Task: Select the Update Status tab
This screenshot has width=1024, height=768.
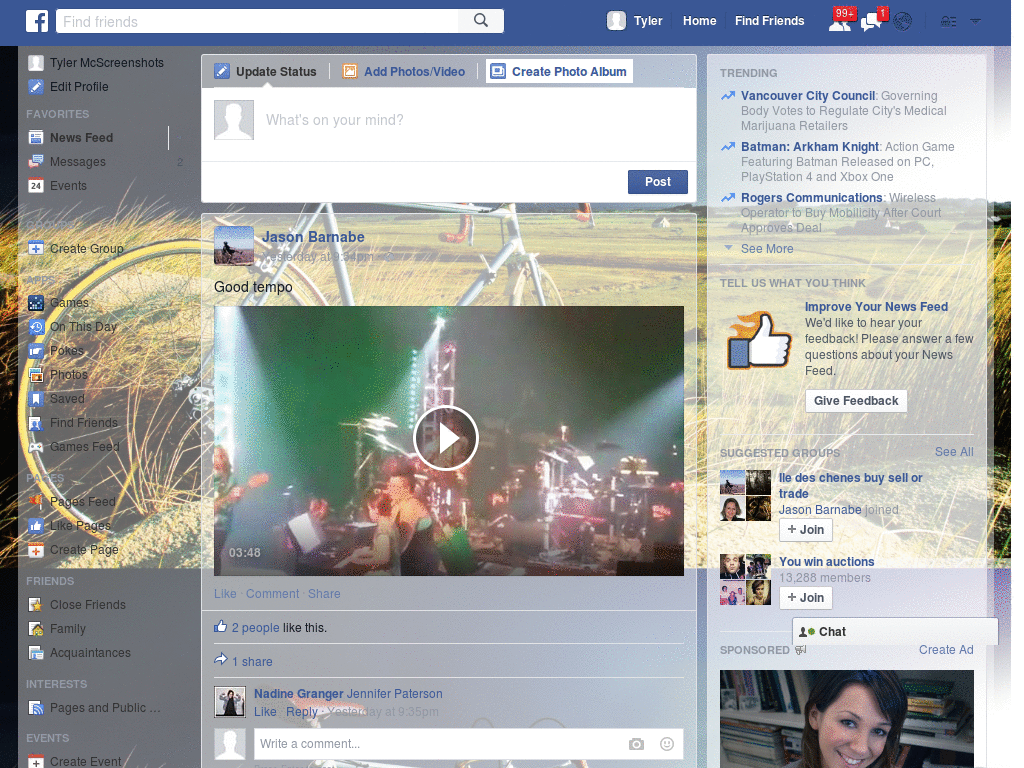Action: (266, 71)
